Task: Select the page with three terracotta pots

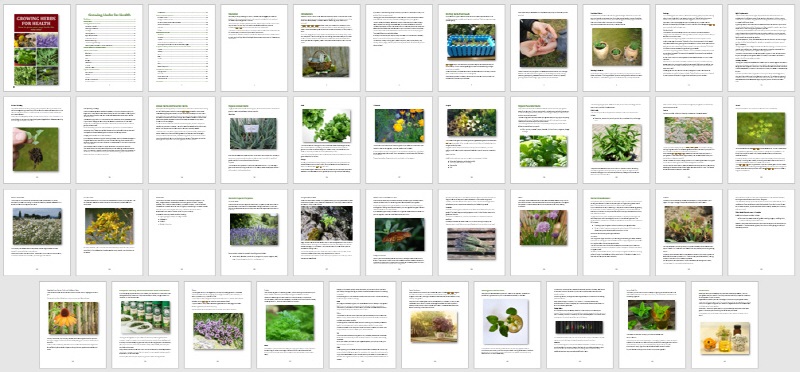Action: click(616, 48)
